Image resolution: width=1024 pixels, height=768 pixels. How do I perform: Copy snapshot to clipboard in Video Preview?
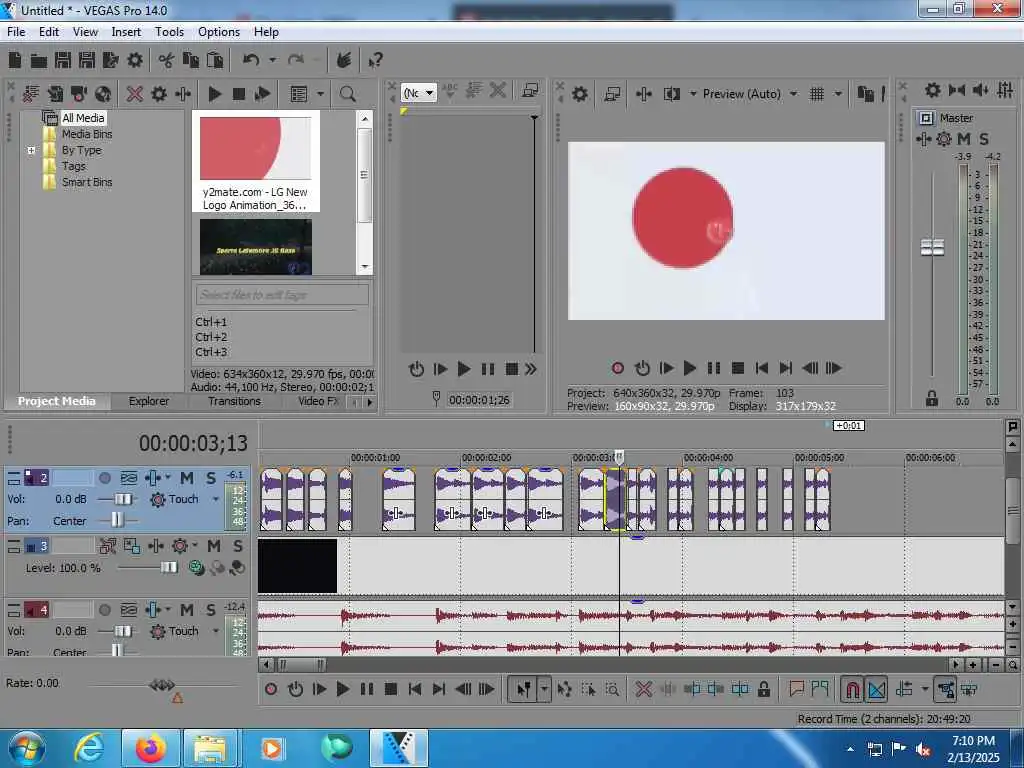point(865,94)
